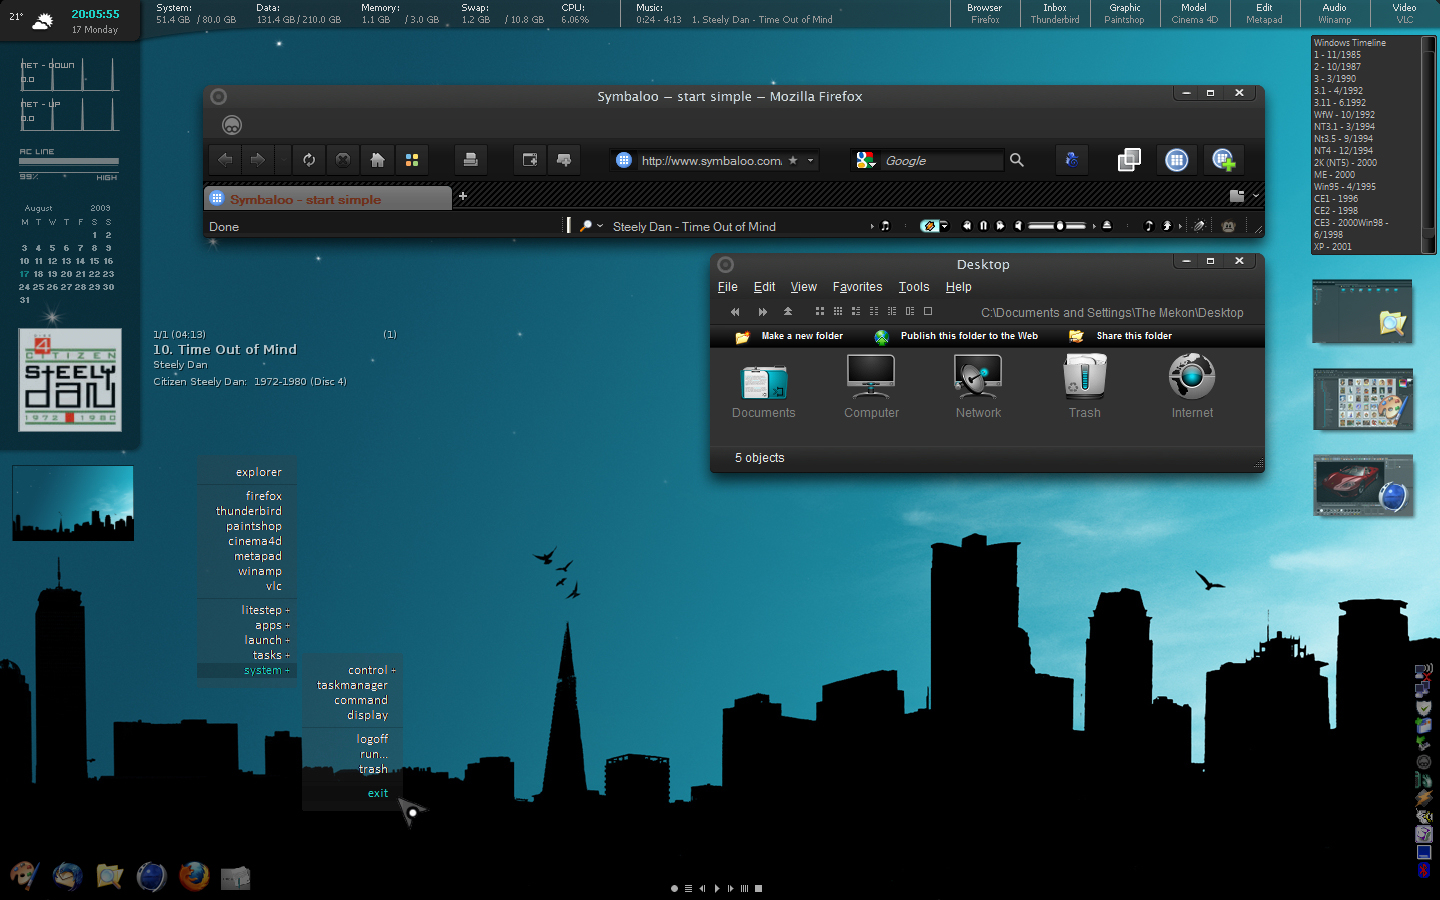The image size is (1440, 900).
Task: Open Favorites menu in Desktop window
Action: [x=857, y=287]
